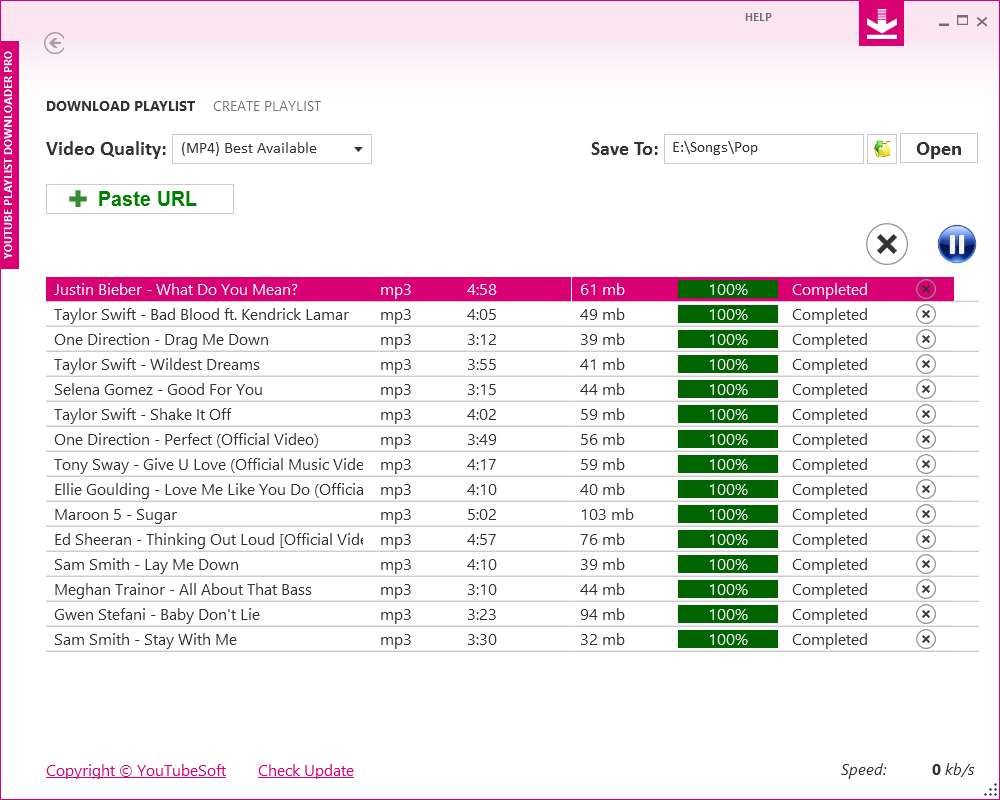
Task: Pause all downloads with blue pause button
Action: tap(957, 244)
